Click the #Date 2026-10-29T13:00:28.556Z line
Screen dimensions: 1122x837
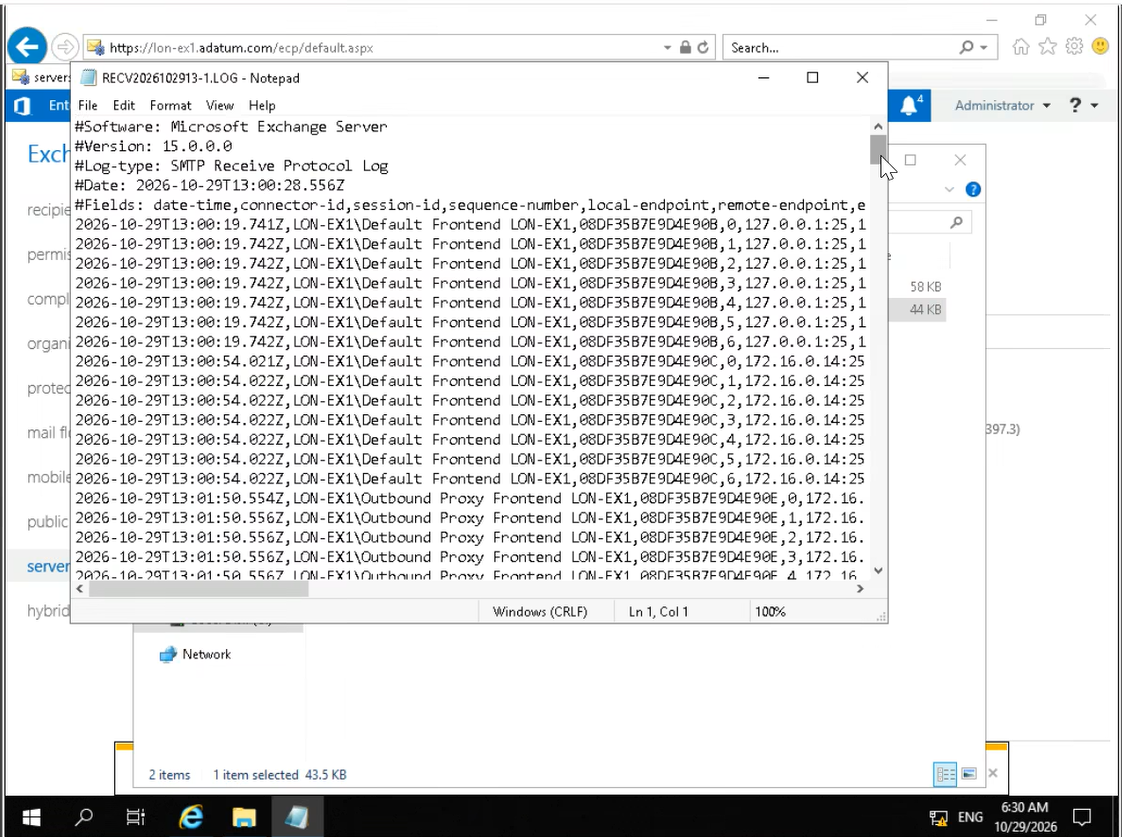(x=210, y=185)
